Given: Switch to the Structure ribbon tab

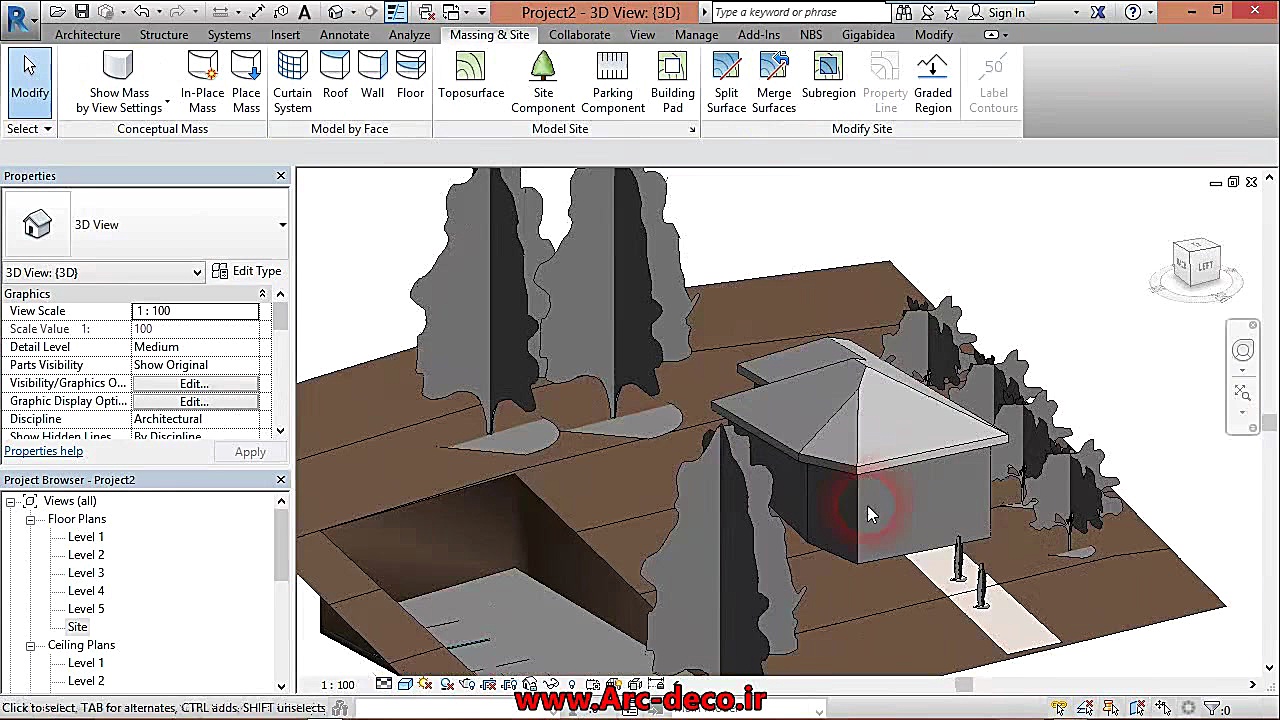Looking at the screenshot, I should 164,34.
